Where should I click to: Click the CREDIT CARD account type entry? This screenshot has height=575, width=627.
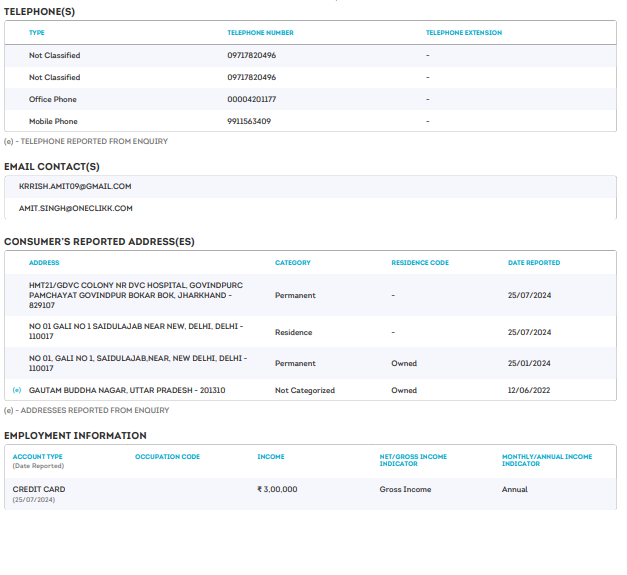39,489
